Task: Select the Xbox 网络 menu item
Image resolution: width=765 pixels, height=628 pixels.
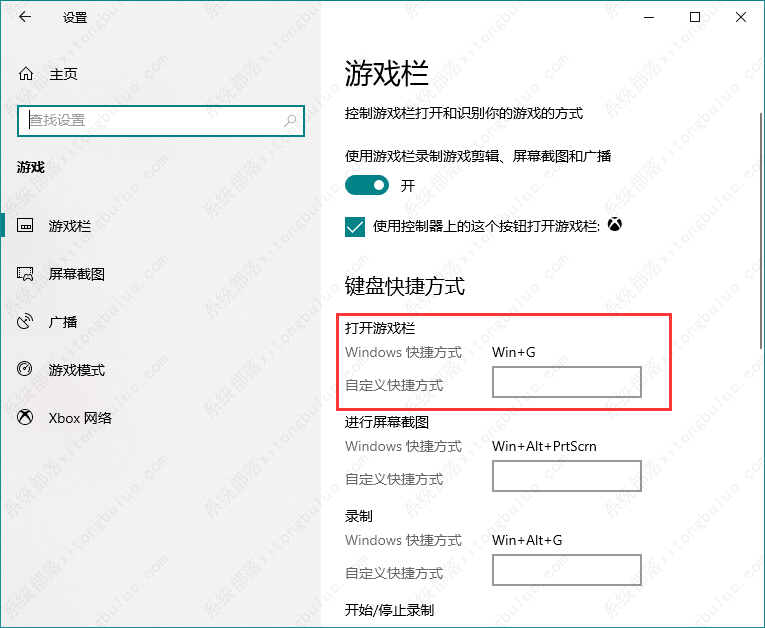Action: tap(80, 418)
